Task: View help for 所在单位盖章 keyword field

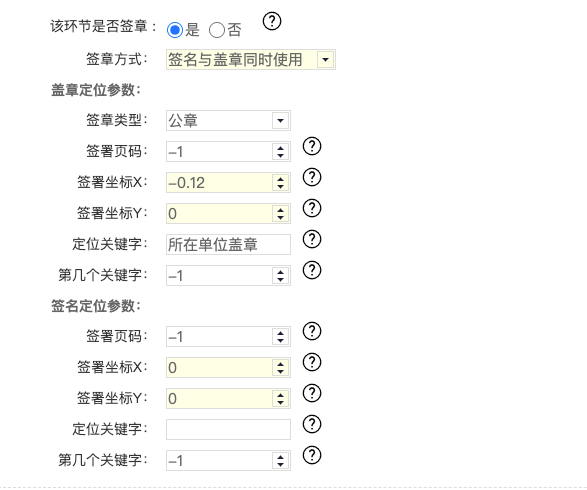Action: tap(312, 239)
